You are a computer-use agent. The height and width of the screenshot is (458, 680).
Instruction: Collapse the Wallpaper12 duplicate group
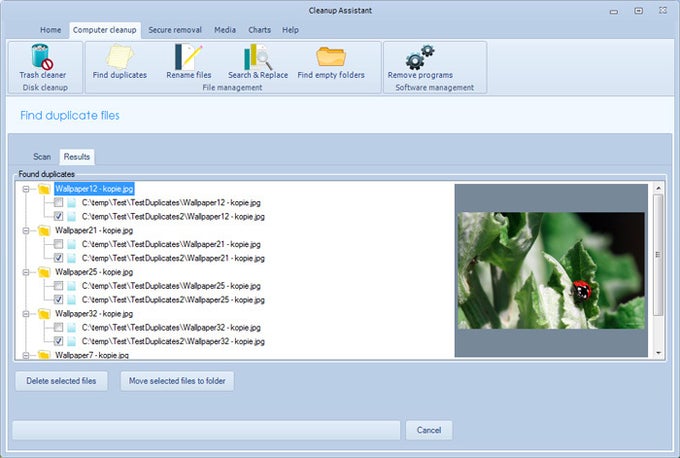click(27, 188)
